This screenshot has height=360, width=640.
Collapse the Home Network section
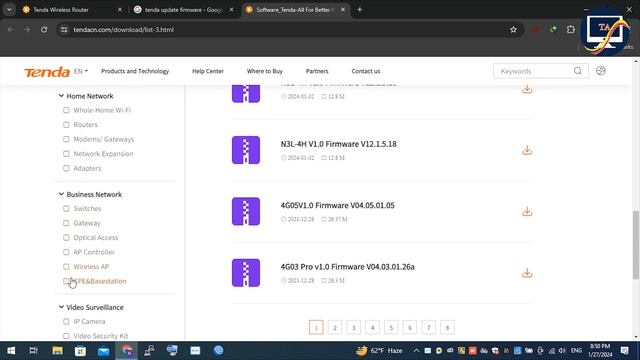coord(61,96)
